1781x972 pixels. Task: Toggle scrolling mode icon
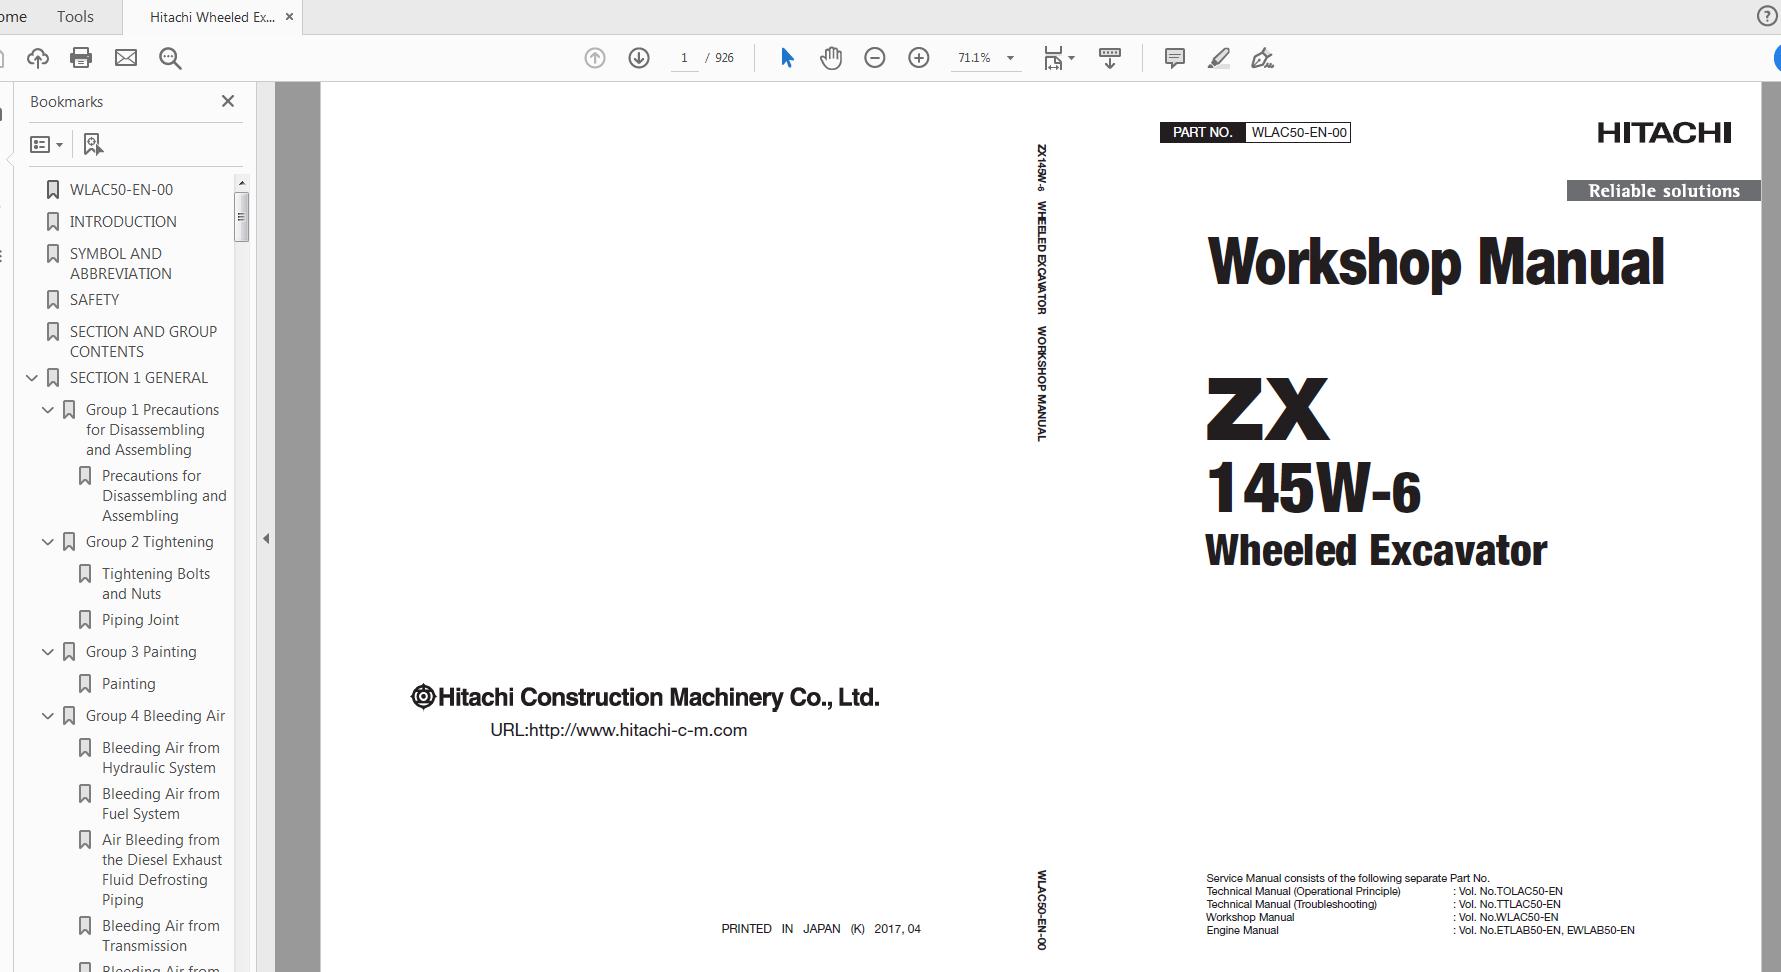pyautogui.click(x=1110, y=58)
